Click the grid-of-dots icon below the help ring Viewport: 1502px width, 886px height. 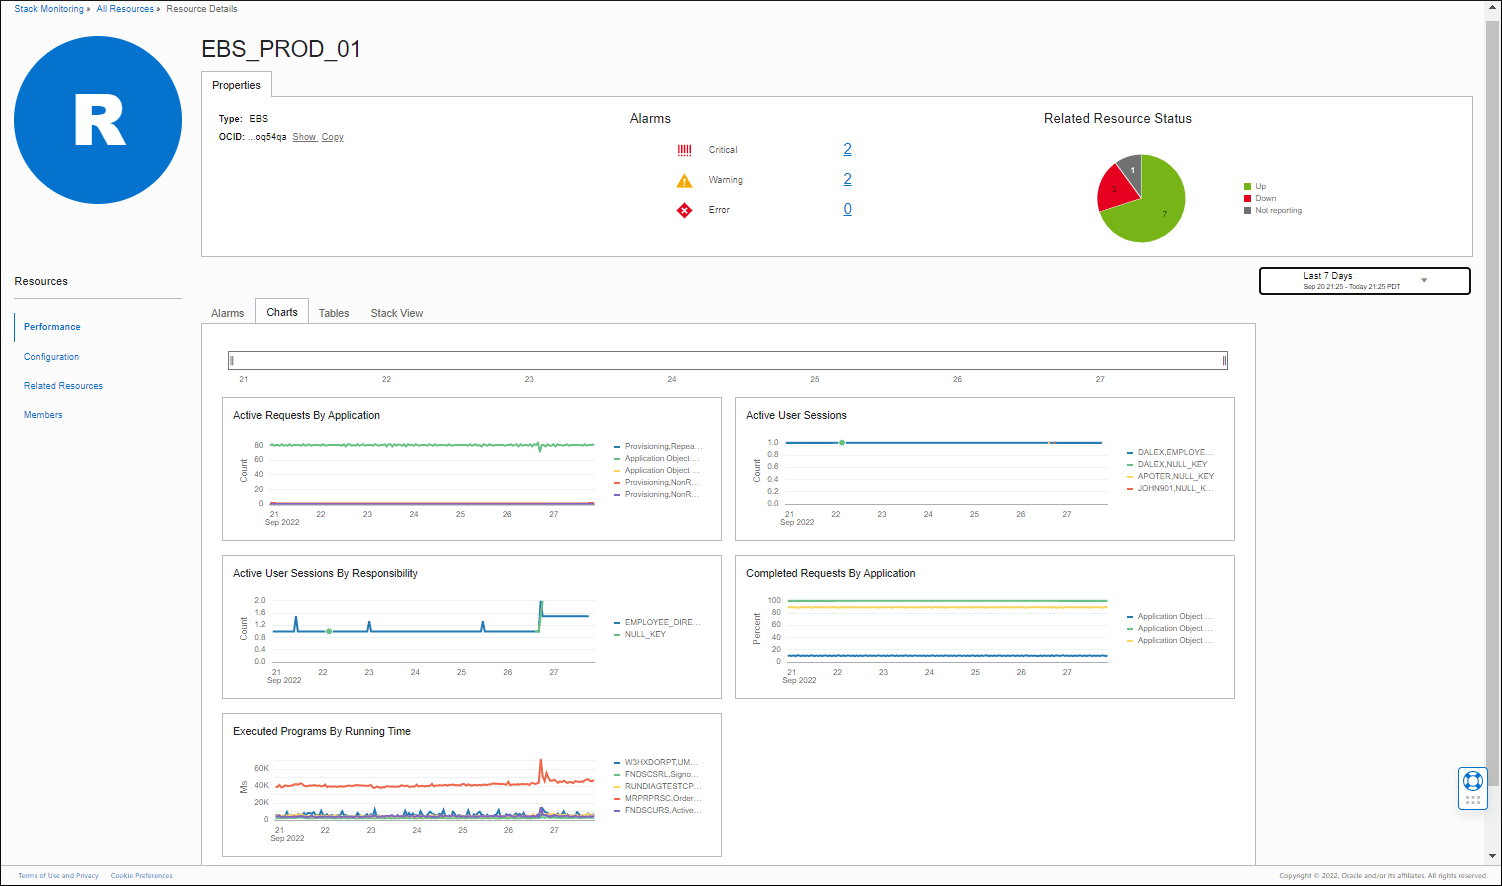pyautogui.click(x=1472, y=799)
